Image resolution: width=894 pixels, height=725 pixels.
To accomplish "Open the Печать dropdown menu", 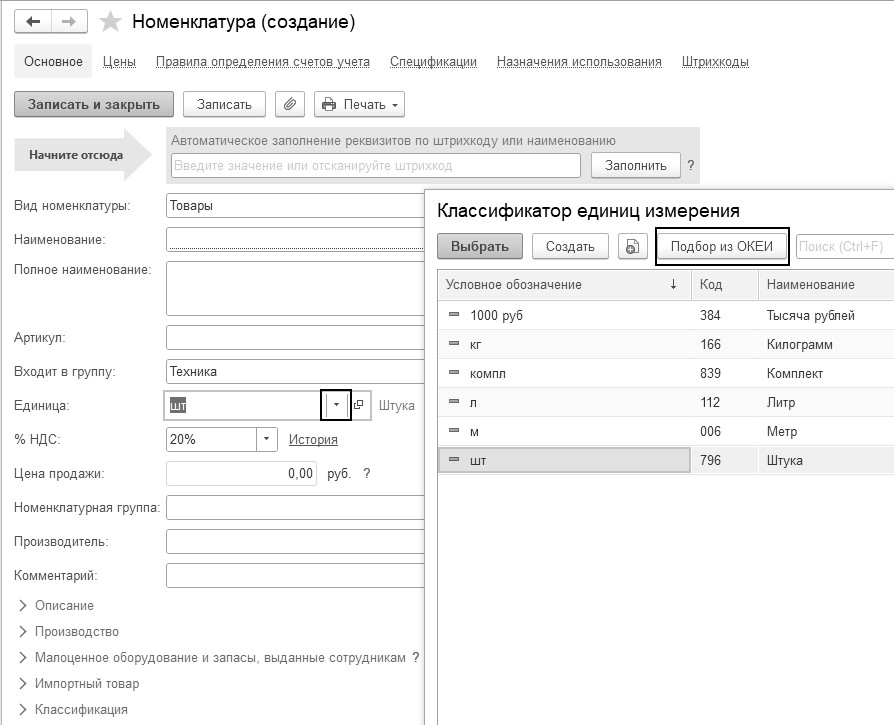I will (x=360, y=104).
